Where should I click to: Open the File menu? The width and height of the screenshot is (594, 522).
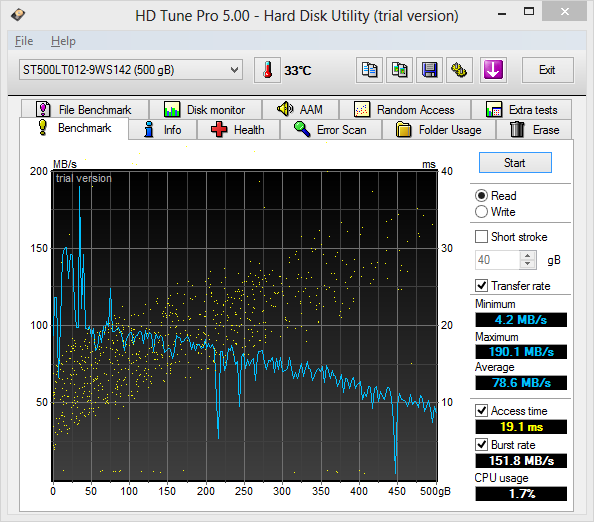tap(24, 41)
